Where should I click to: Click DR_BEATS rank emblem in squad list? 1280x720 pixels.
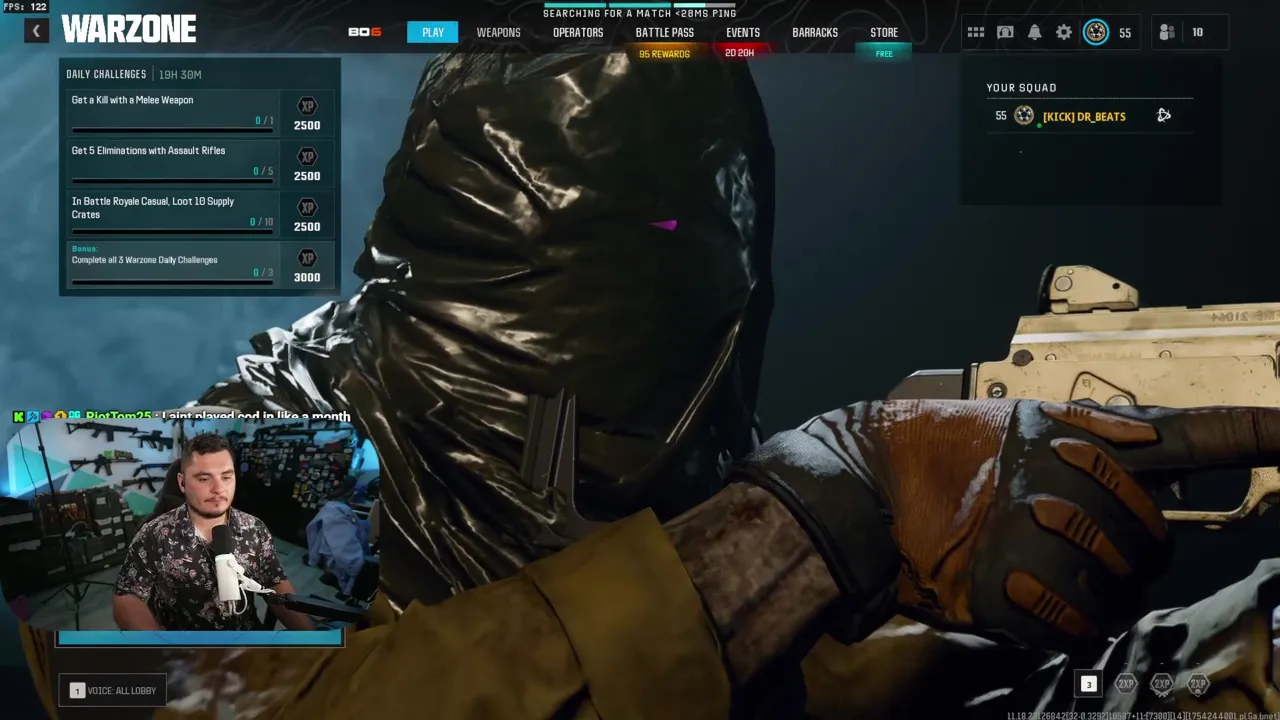(x=1024, y=116)
